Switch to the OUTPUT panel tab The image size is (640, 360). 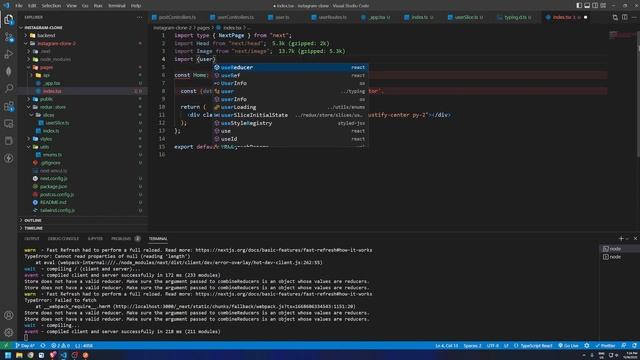[x=31, y=239]
